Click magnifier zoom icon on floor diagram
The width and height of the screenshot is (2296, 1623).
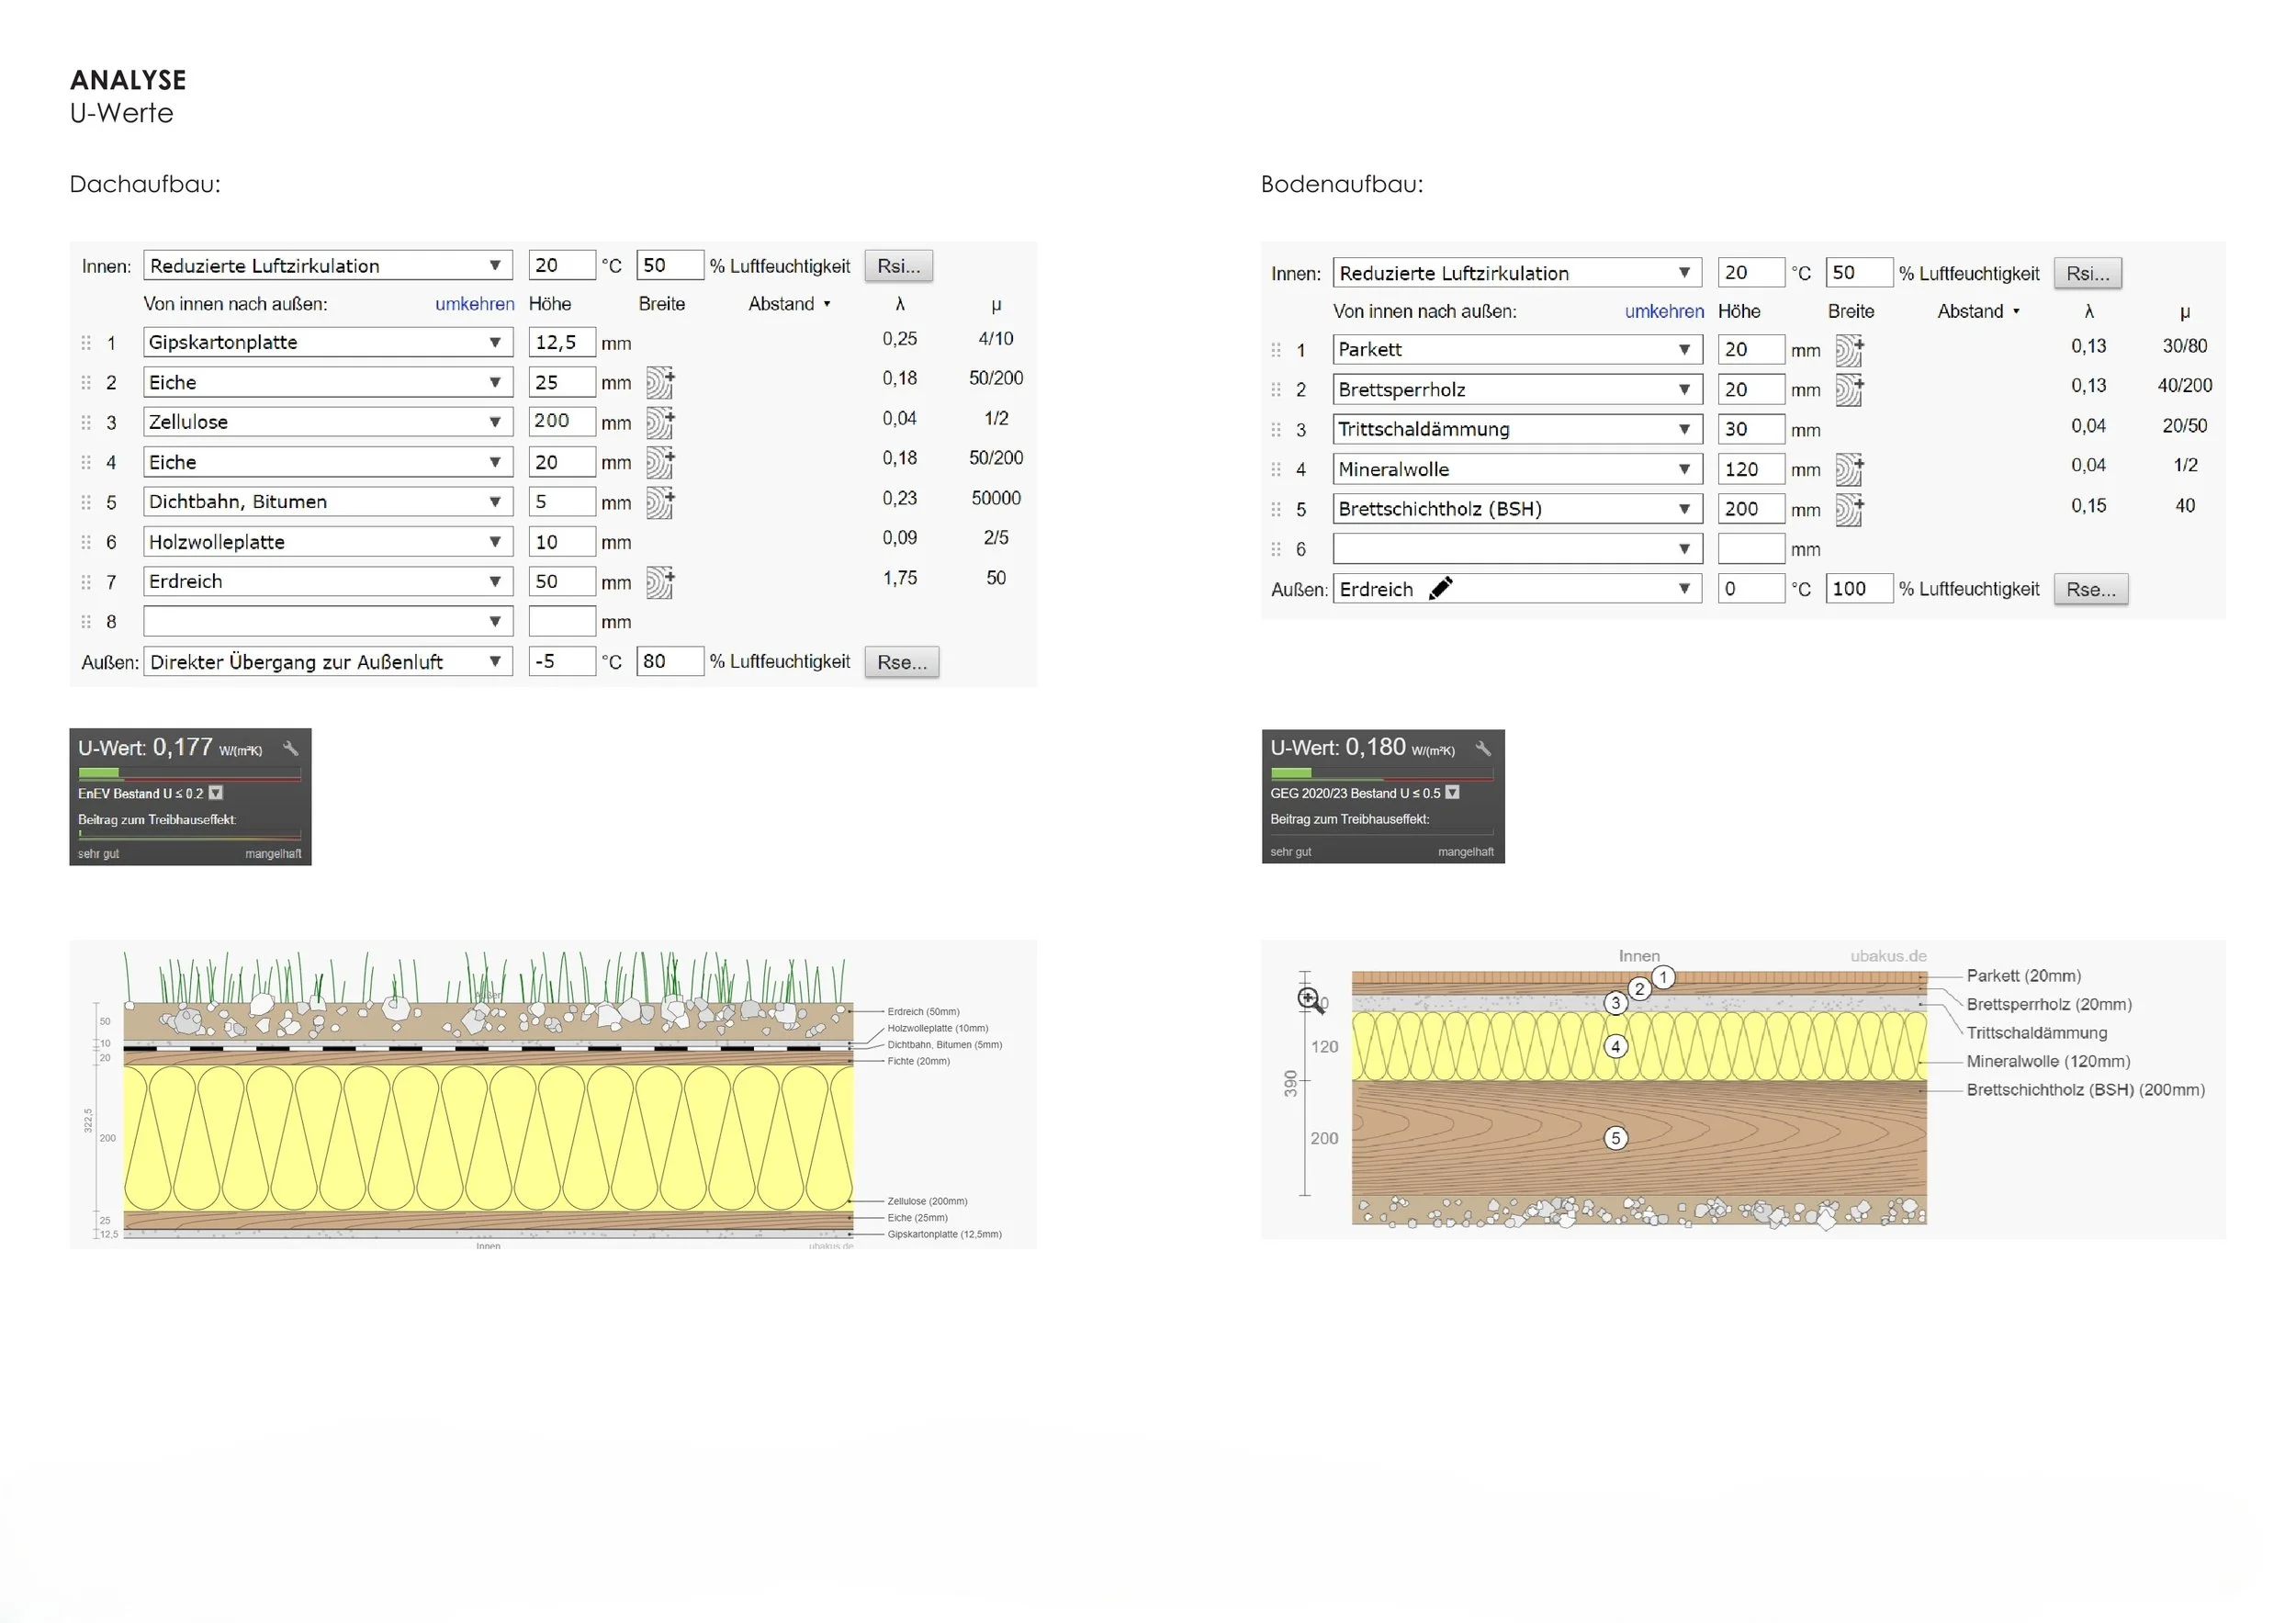point(1309,999)
